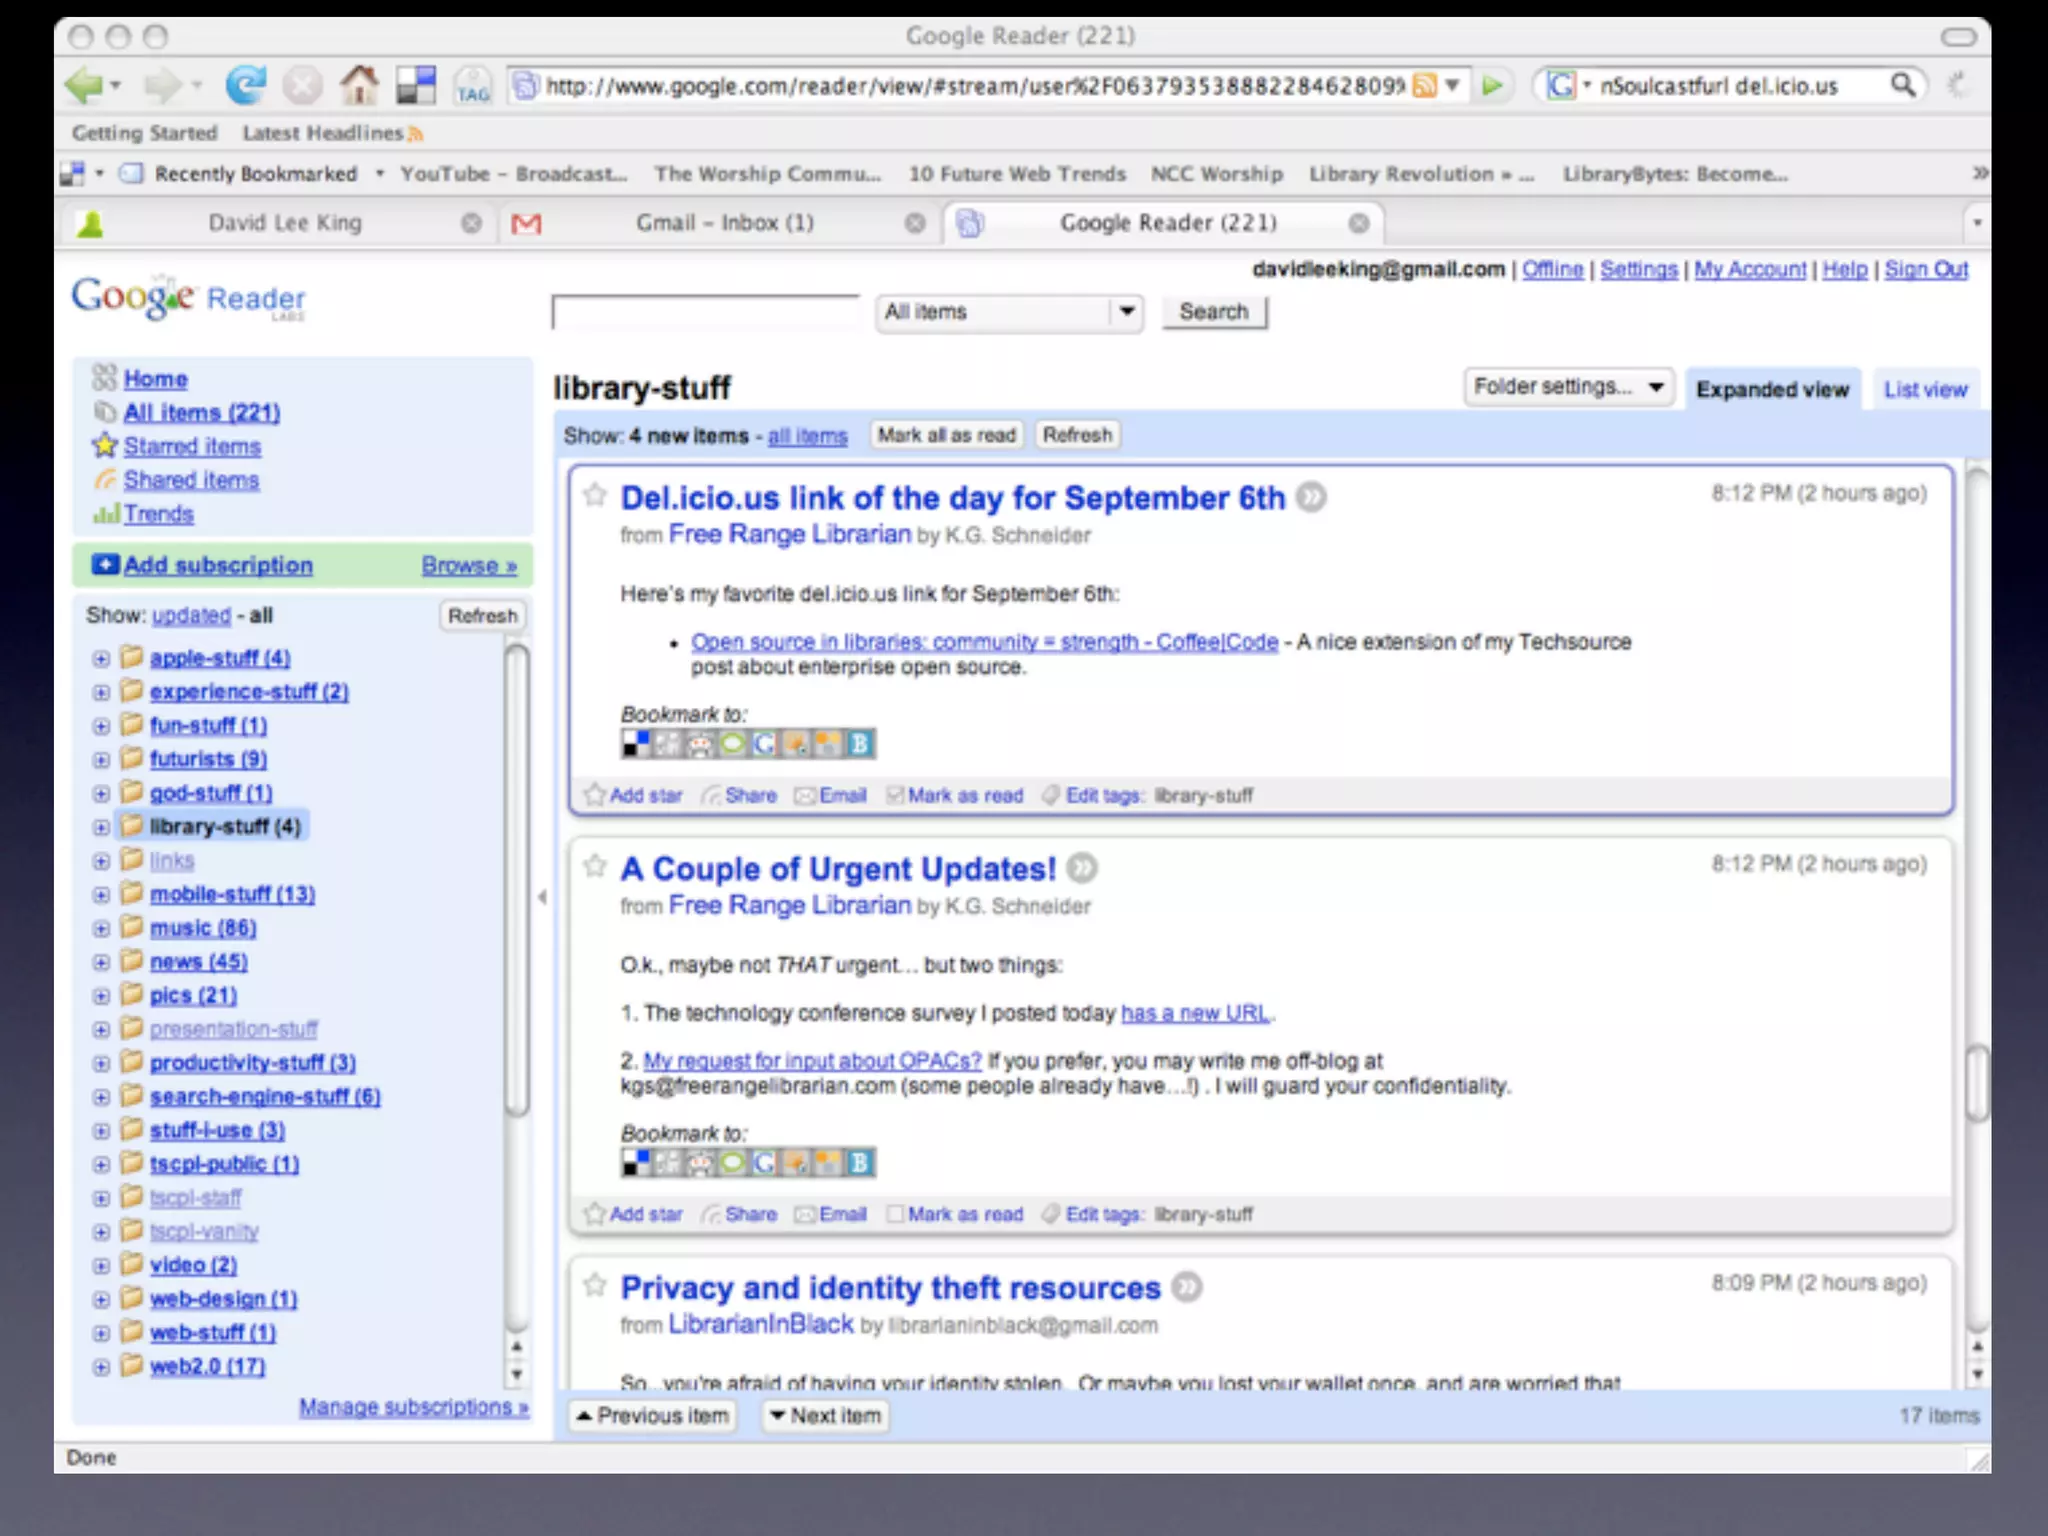Expand the music folder in sidebar

[x=101, y=929]
